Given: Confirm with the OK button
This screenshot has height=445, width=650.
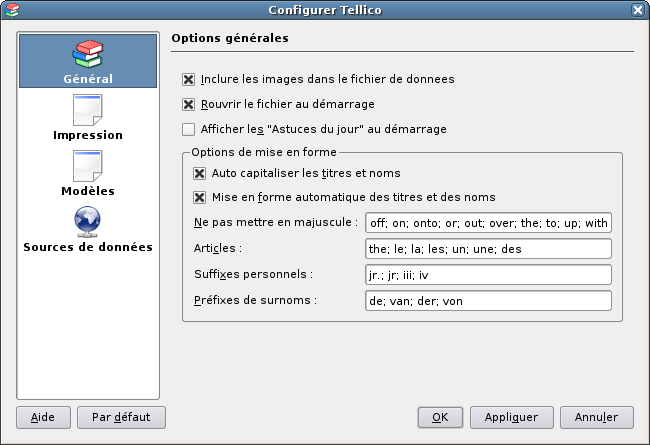Looking at the screenshot, I should (440, 417).
